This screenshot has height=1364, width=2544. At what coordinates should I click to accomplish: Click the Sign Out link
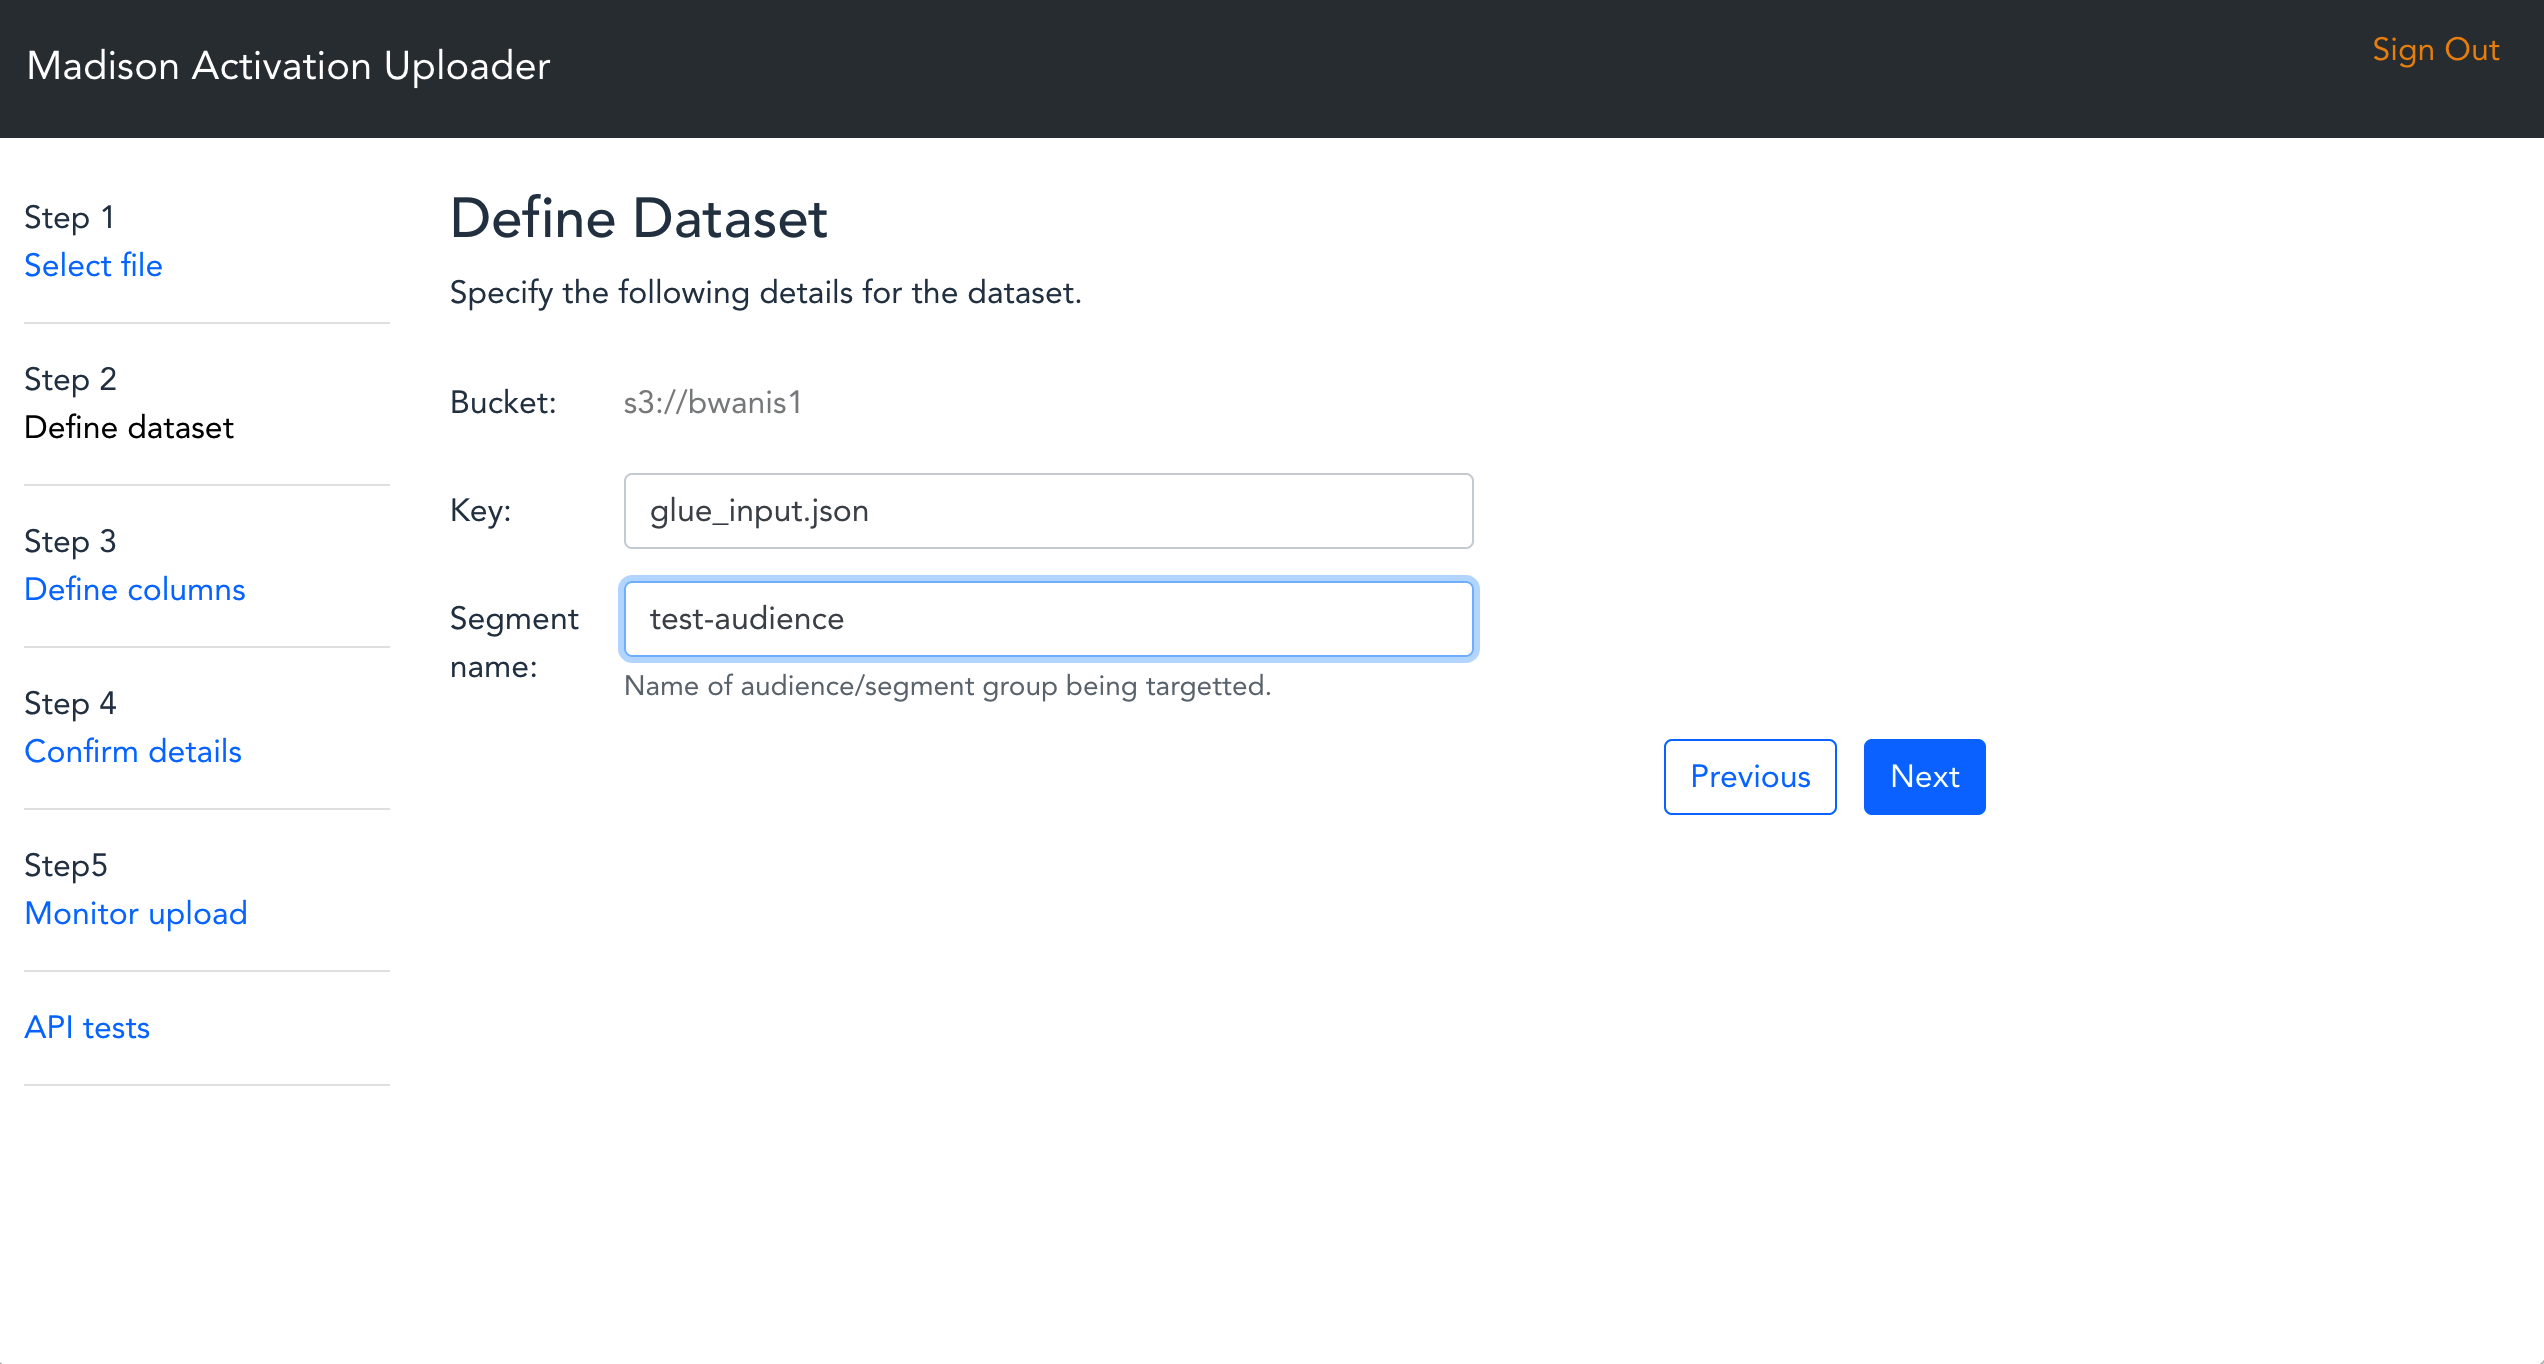(2434, 50)
